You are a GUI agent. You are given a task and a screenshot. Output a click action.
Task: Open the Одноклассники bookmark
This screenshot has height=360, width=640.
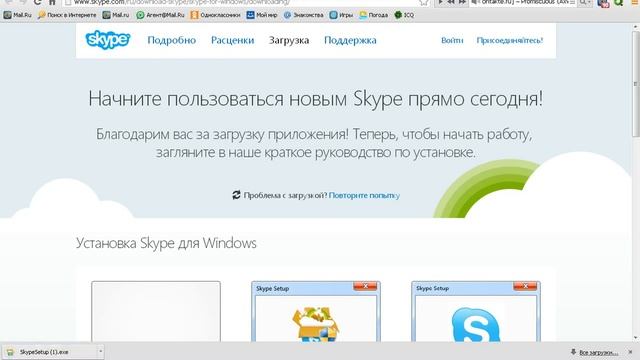coord(215,15)
